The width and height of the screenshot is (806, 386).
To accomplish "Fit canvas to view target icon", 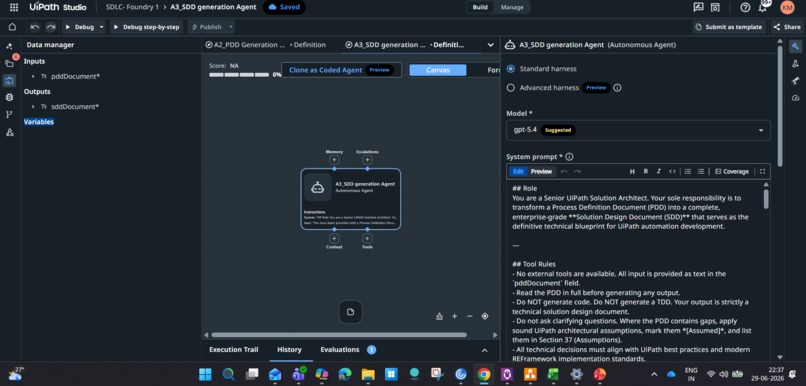I will (485, 316).
